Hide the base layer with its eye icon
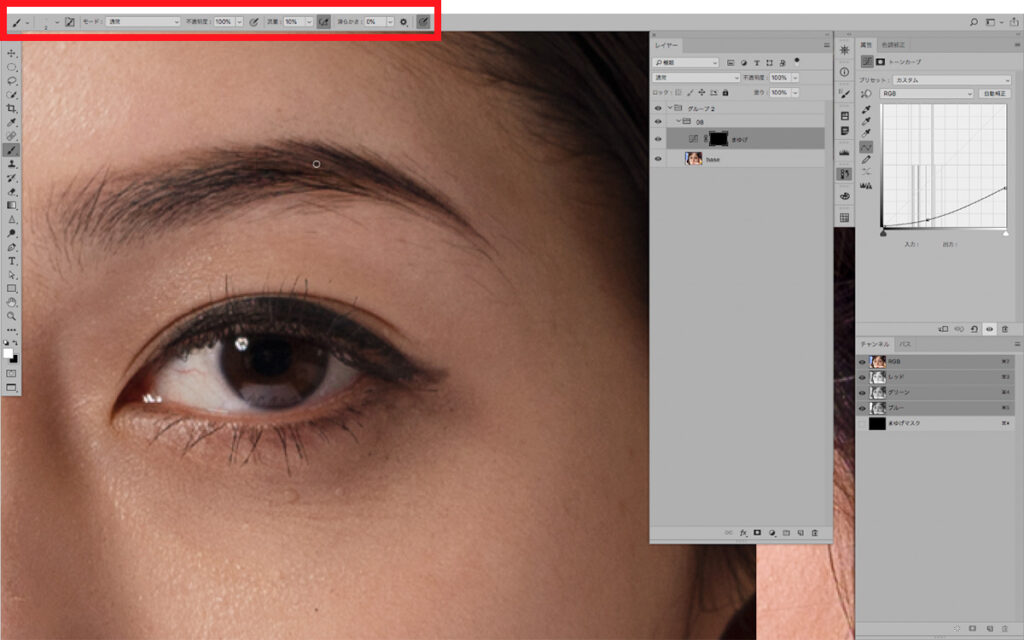 658,159
